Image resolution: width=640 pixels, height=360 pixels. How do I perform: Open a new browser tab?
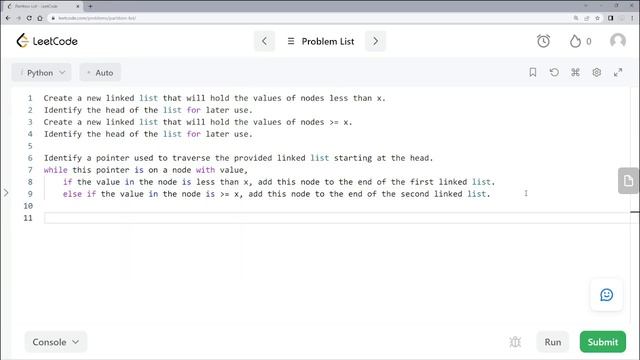coord(90,6)
